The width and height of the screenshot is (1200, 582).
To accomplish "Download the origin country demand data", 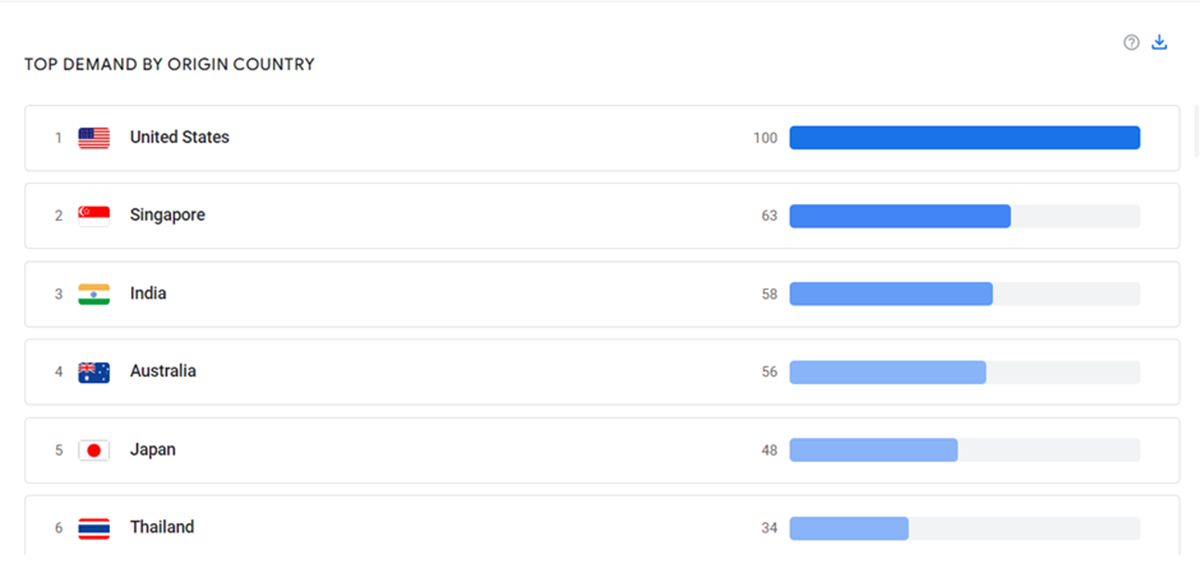I will coord(1160,42).
